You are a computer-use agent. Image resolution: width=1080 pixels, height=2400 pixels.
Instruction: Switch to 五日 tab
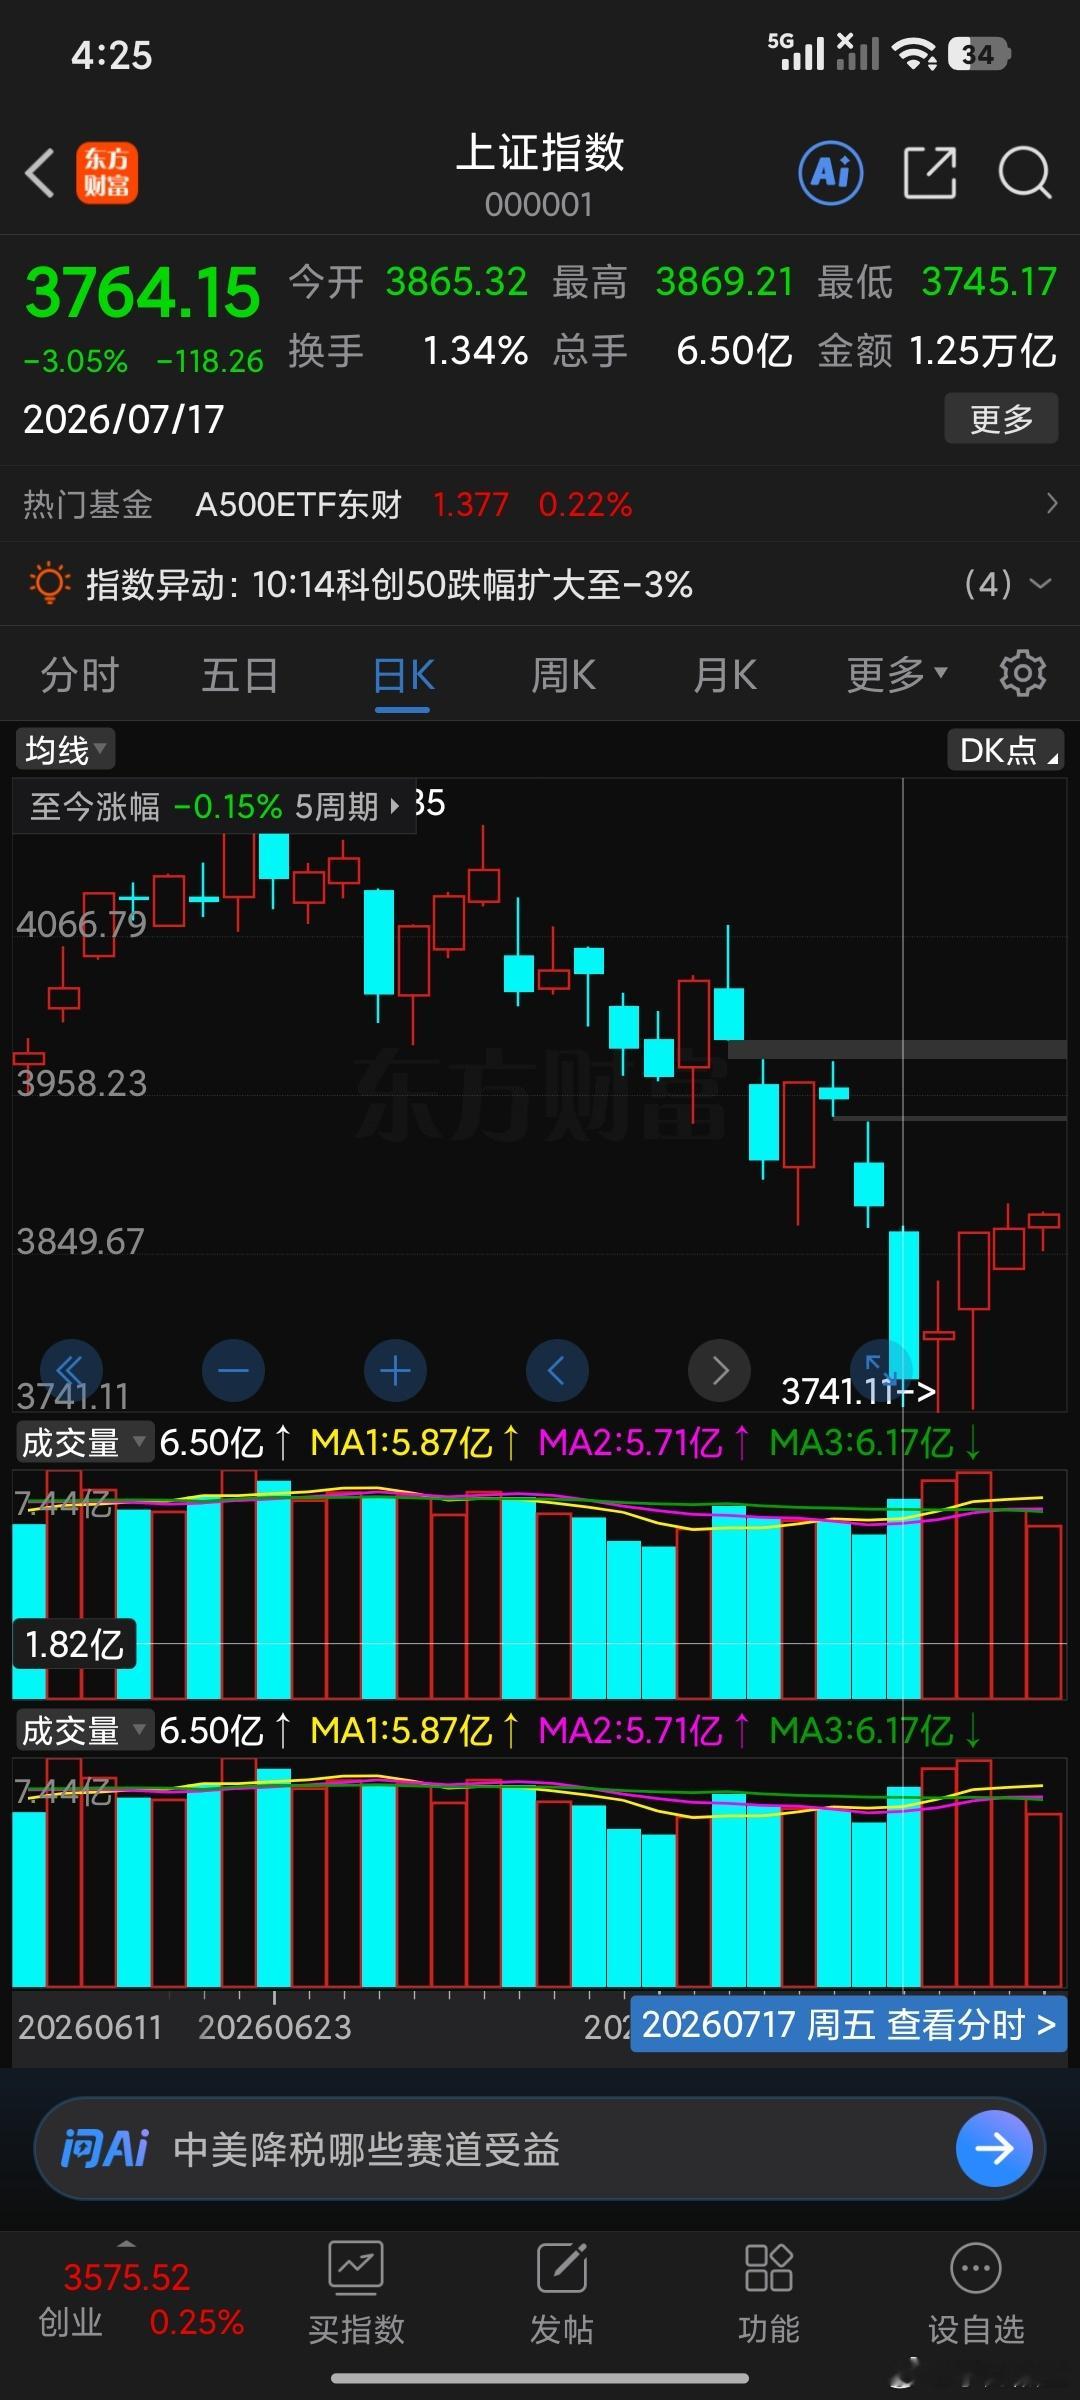coord(240,675)
